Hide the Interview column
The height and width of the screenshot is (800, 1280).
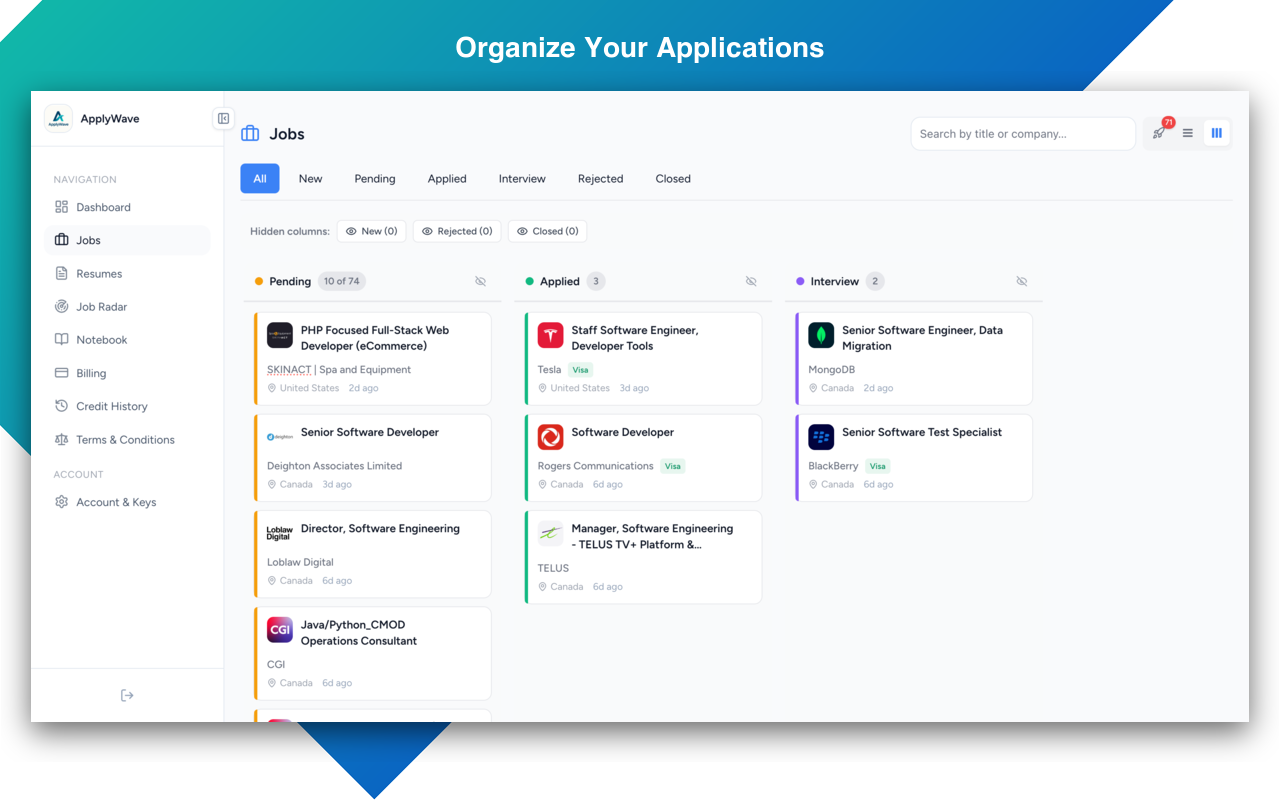1022,282
